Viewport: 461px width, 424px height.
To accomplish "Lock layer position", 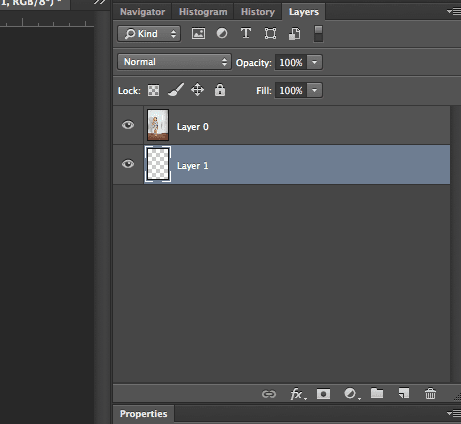I will pyautogui.click(x=197, y=90).
